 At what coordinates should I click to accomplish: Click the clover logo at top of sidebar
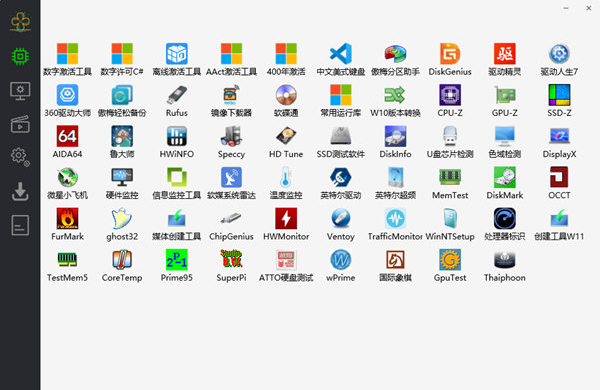coord(20,22)
